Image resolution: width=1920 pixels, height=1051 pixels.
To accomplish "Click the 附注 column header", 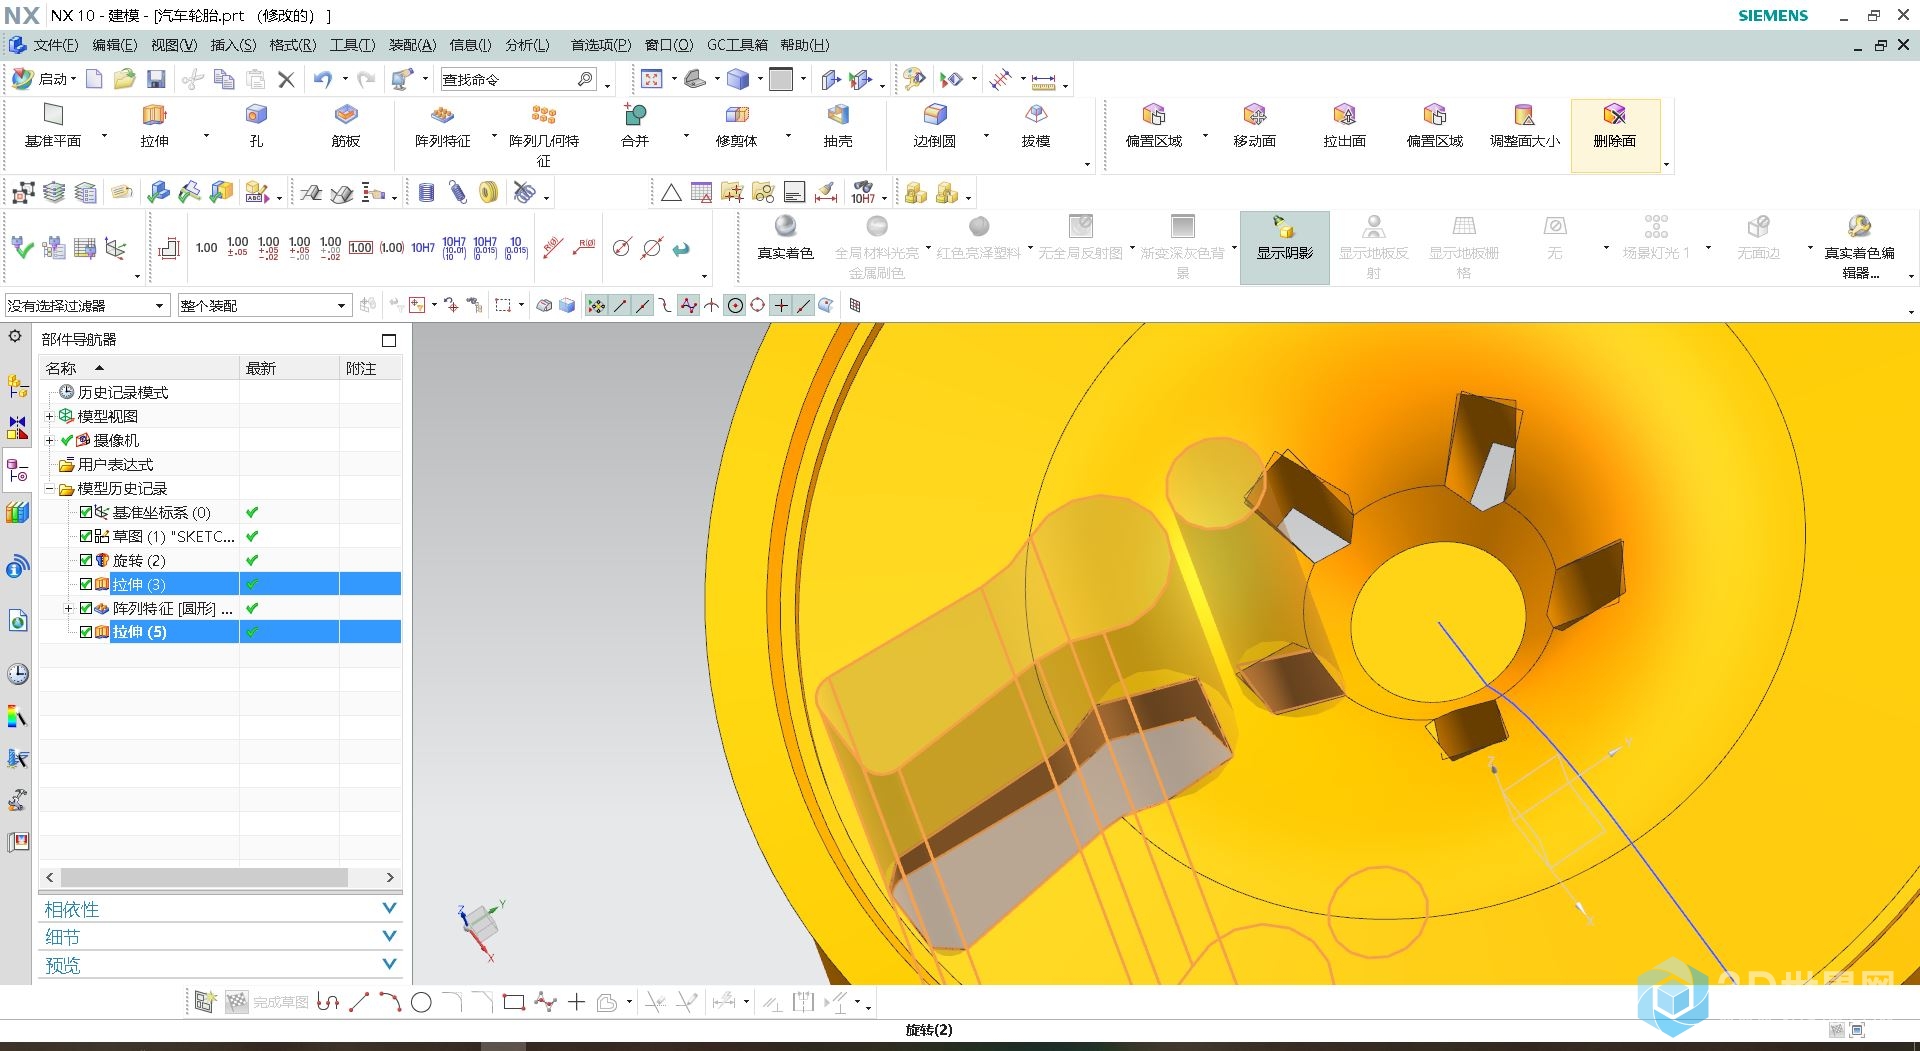I will click(x=370, y=368).
